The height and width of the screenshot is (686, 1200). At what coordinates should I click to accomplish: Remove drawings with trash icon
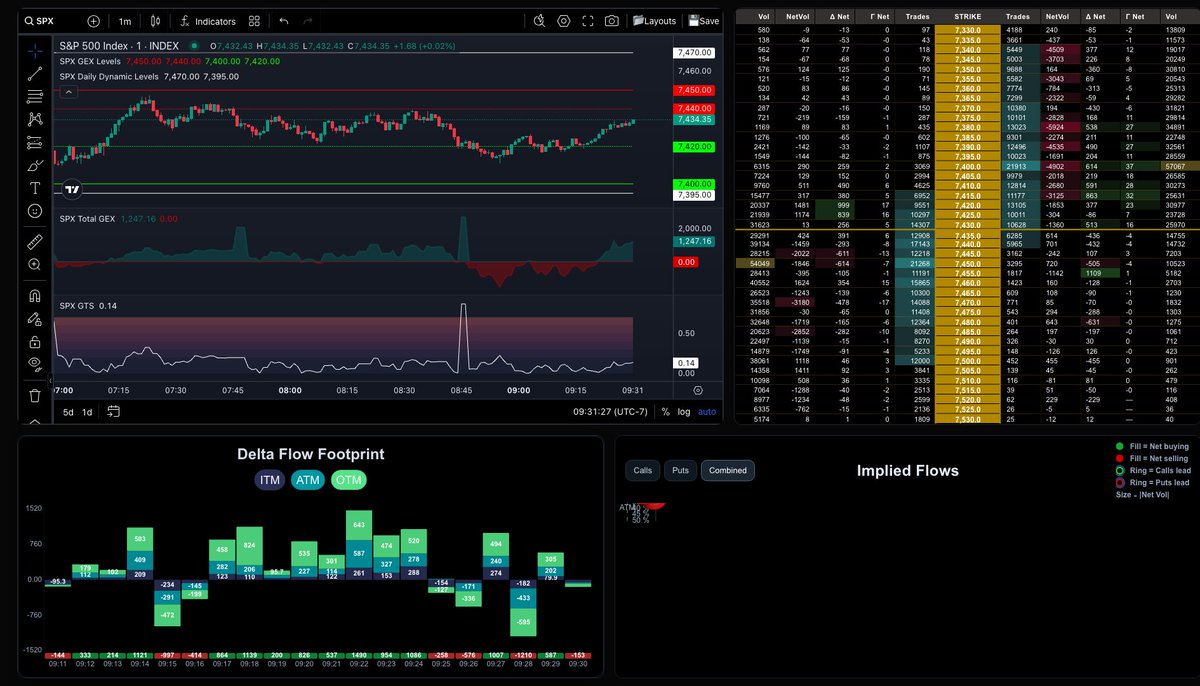[x=35, y=395]
